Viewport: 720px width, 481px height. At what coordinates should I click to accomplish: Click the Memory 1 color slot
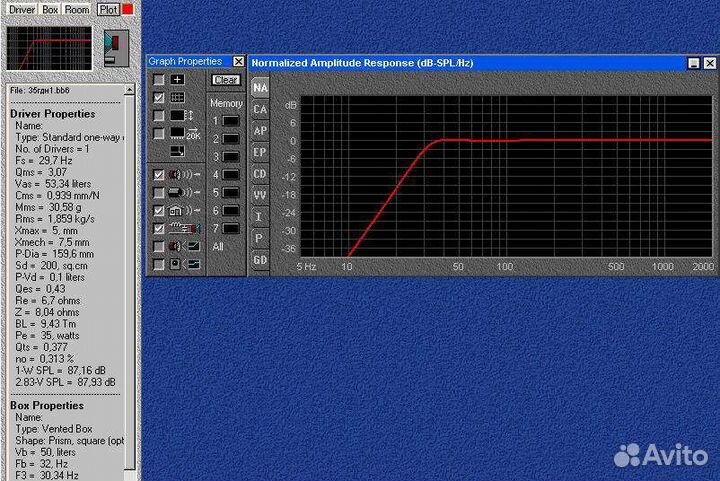pyautogui.click(x=231, y=121)
